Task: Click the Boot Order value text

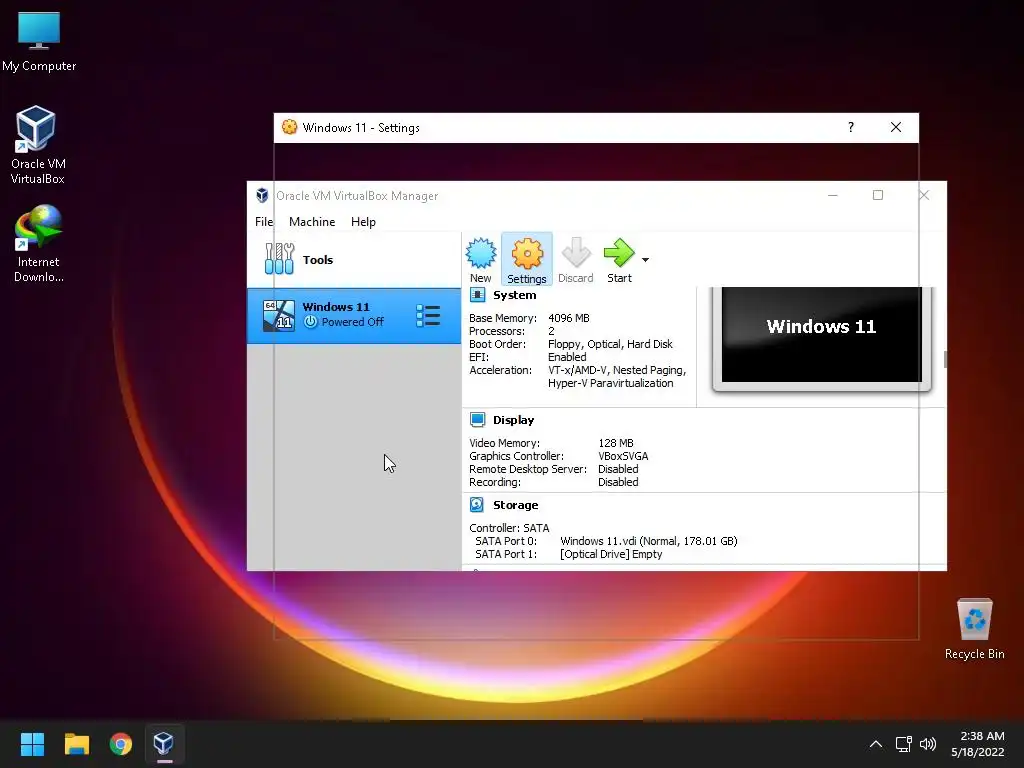Action: (610, 344)
